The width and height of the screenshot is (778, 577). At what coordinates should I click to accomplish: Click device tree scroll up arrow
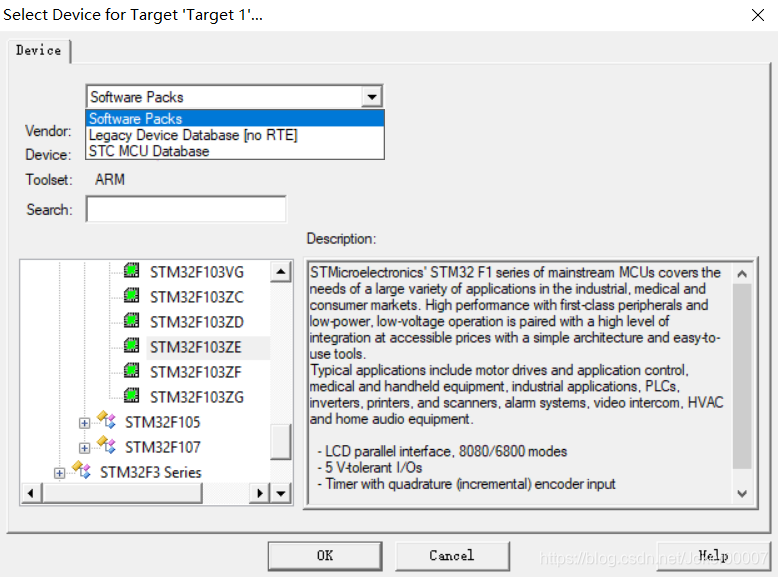(x=281, y=271)
